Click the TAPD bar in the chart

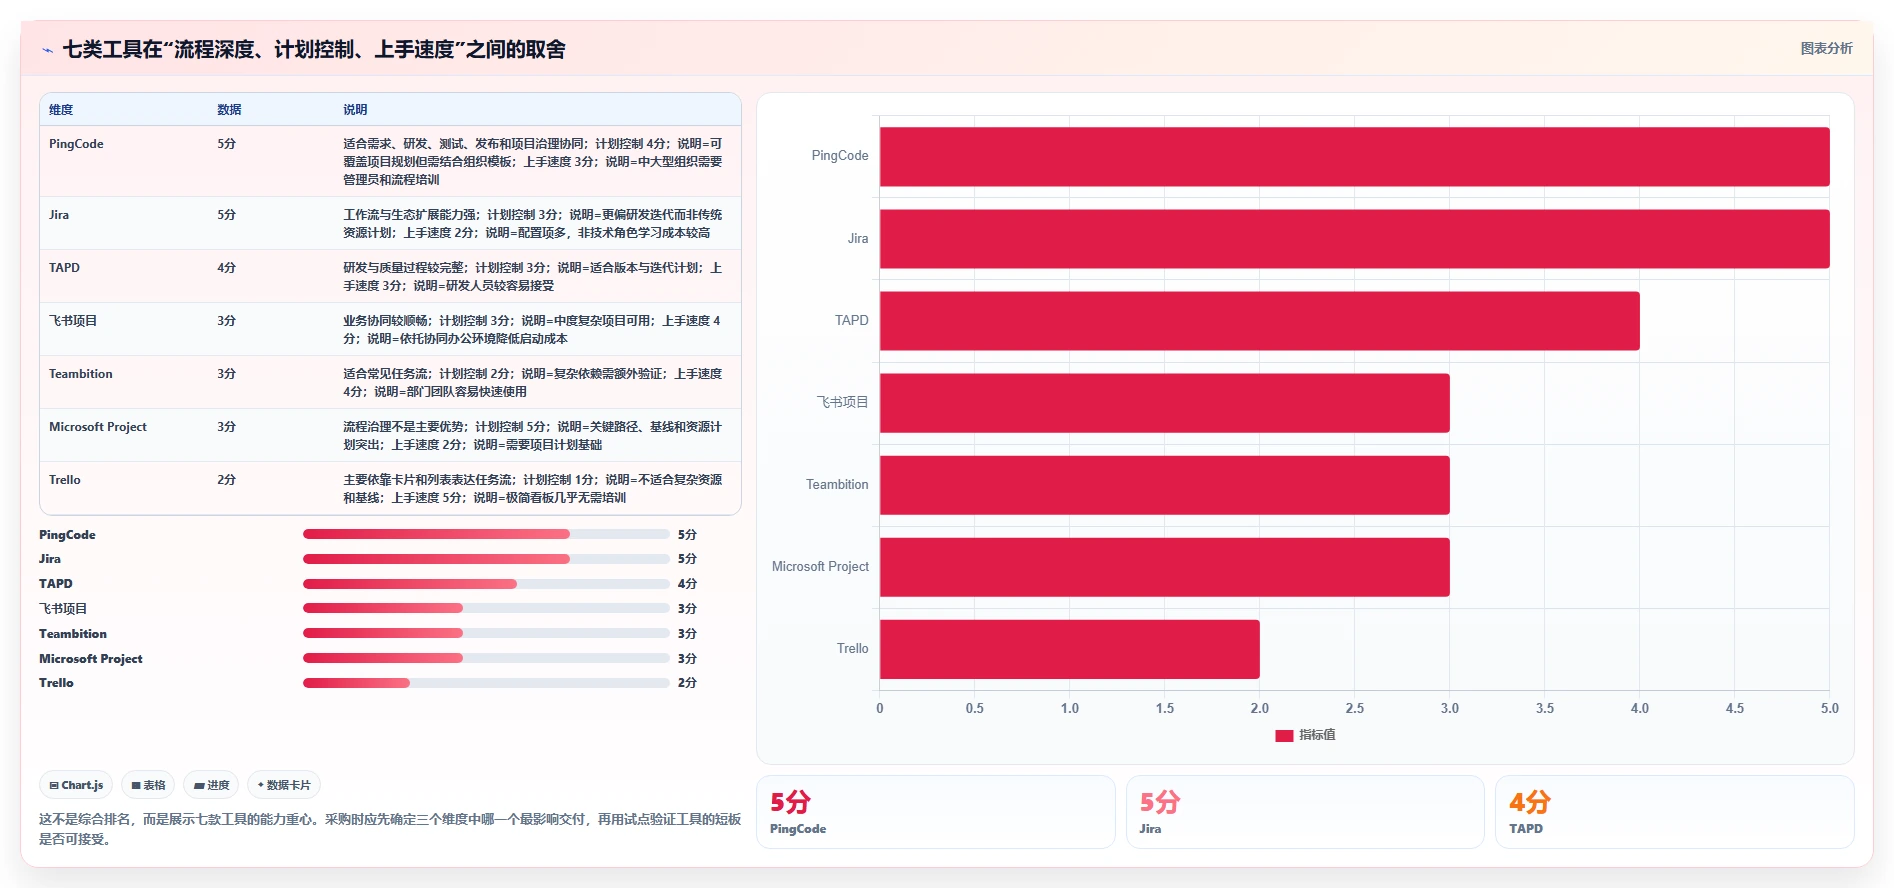click(x=1259, y=321)
